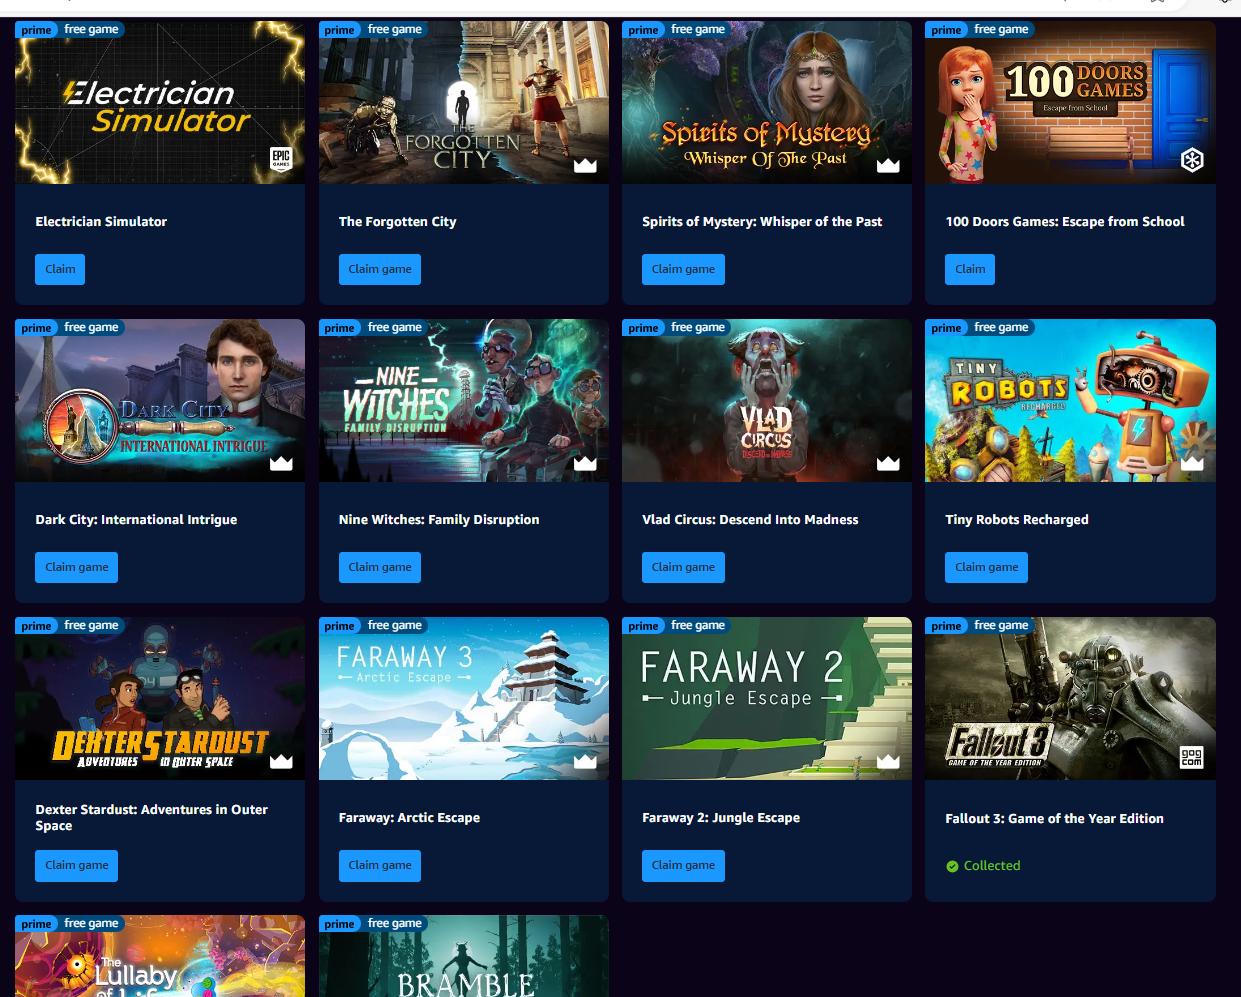
Task: Click crown icon on Tiny Robots Recharged
Action: click(1192, 463)
